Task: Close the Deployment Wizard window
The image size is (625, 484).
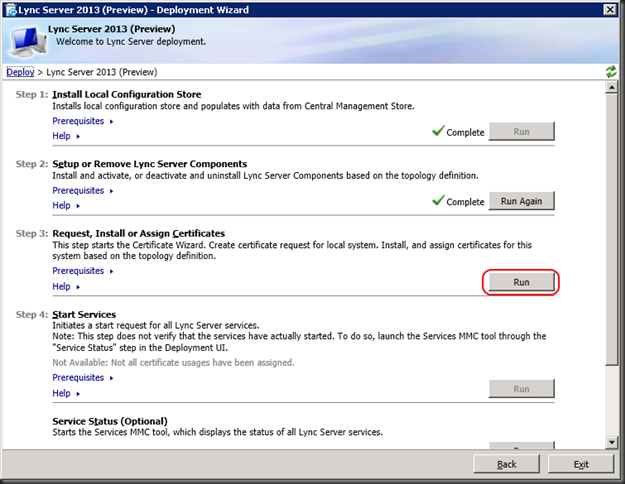Action: tap(610, 10)
